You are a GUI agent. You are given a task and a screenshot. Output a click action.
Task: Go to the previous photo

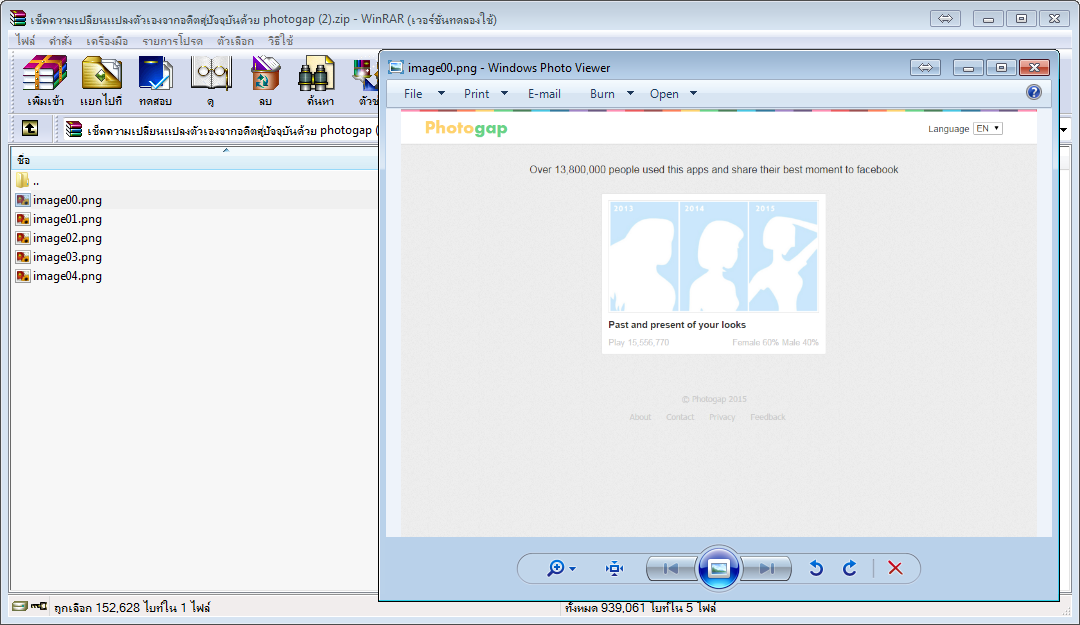672,568
